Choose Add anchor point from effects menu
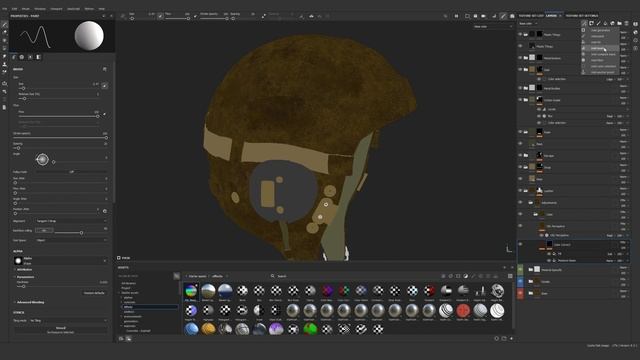Screen dimensions: 640x360 click(x=600, y=72)
